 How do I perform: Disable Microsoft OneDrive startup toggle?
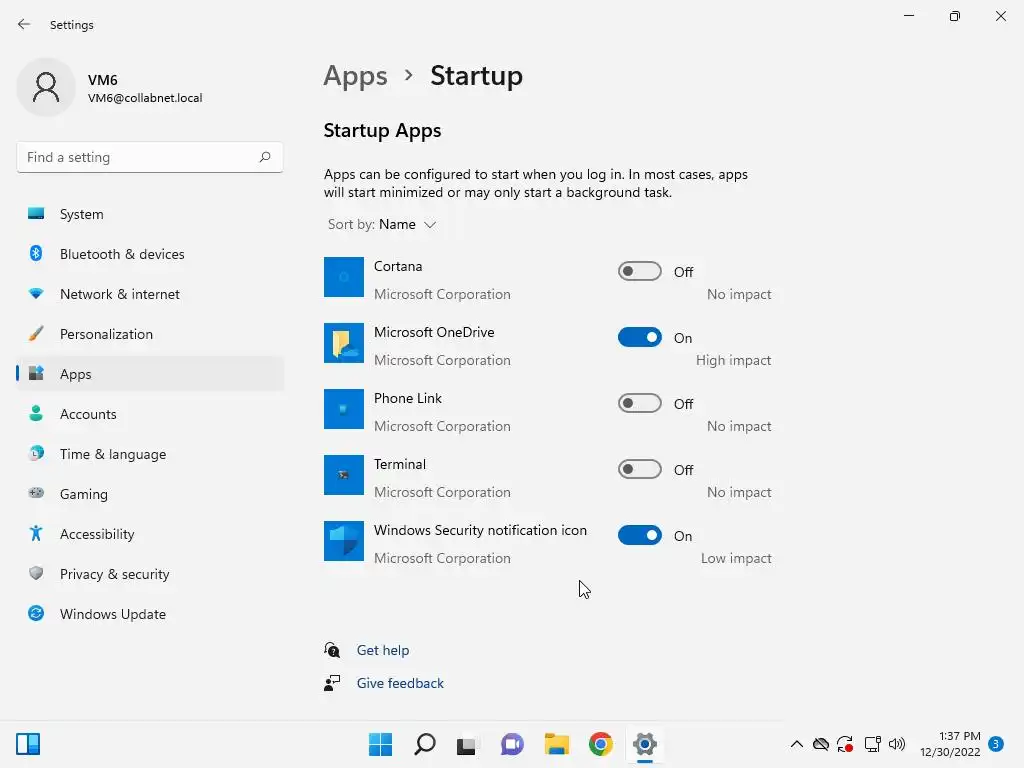pos(639,337)
